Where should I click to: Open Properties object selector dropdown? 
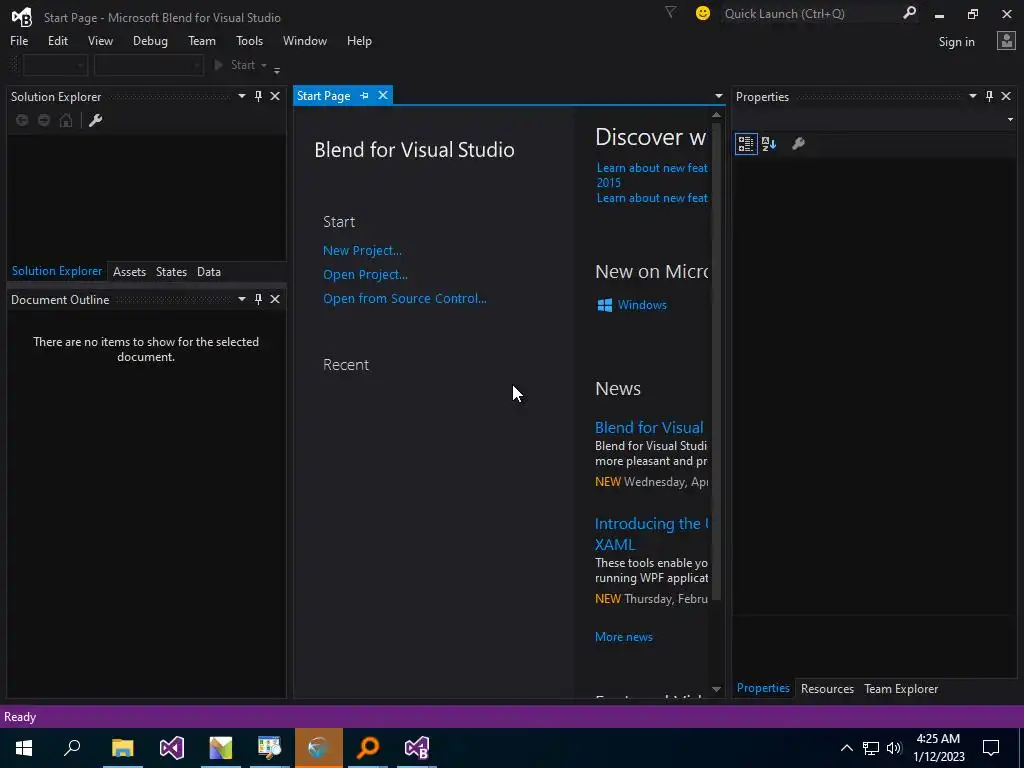[1010, 120]
